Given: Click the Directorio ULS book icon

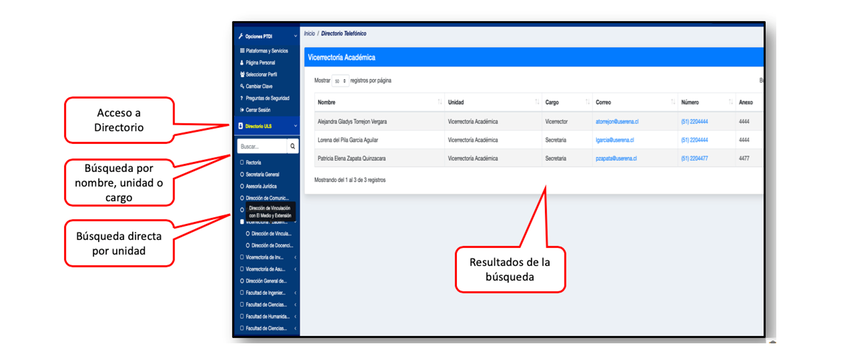Looking at the screenshot, I should coord(241,126).
